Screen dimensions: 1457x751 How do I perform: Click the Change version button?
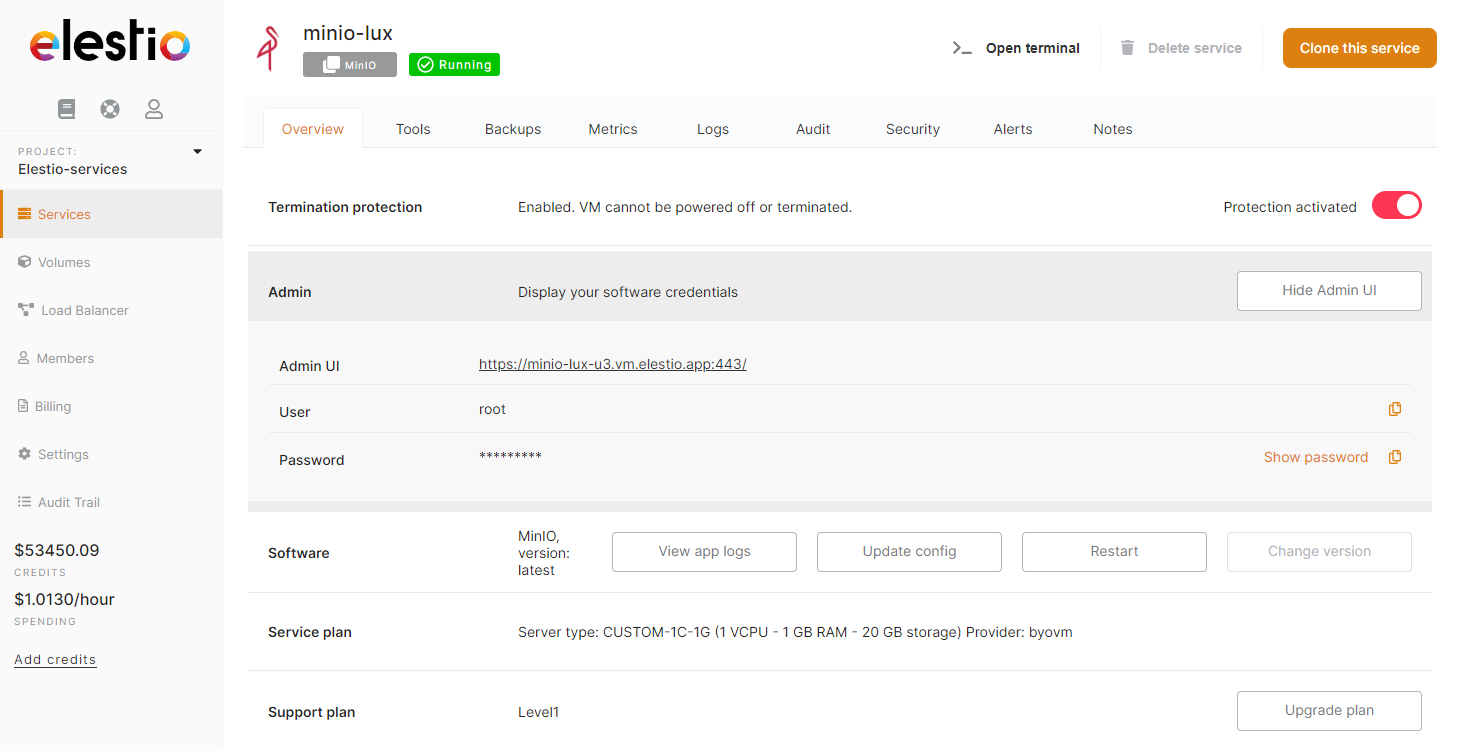point(1319,552)
